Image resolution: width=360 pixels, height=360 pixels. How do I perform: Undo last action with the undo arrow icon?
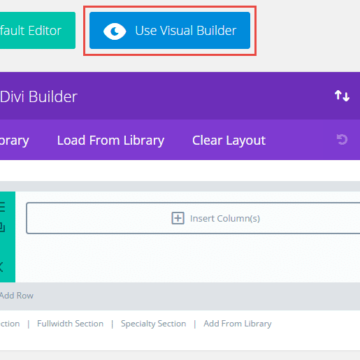(x=342, y=140)
